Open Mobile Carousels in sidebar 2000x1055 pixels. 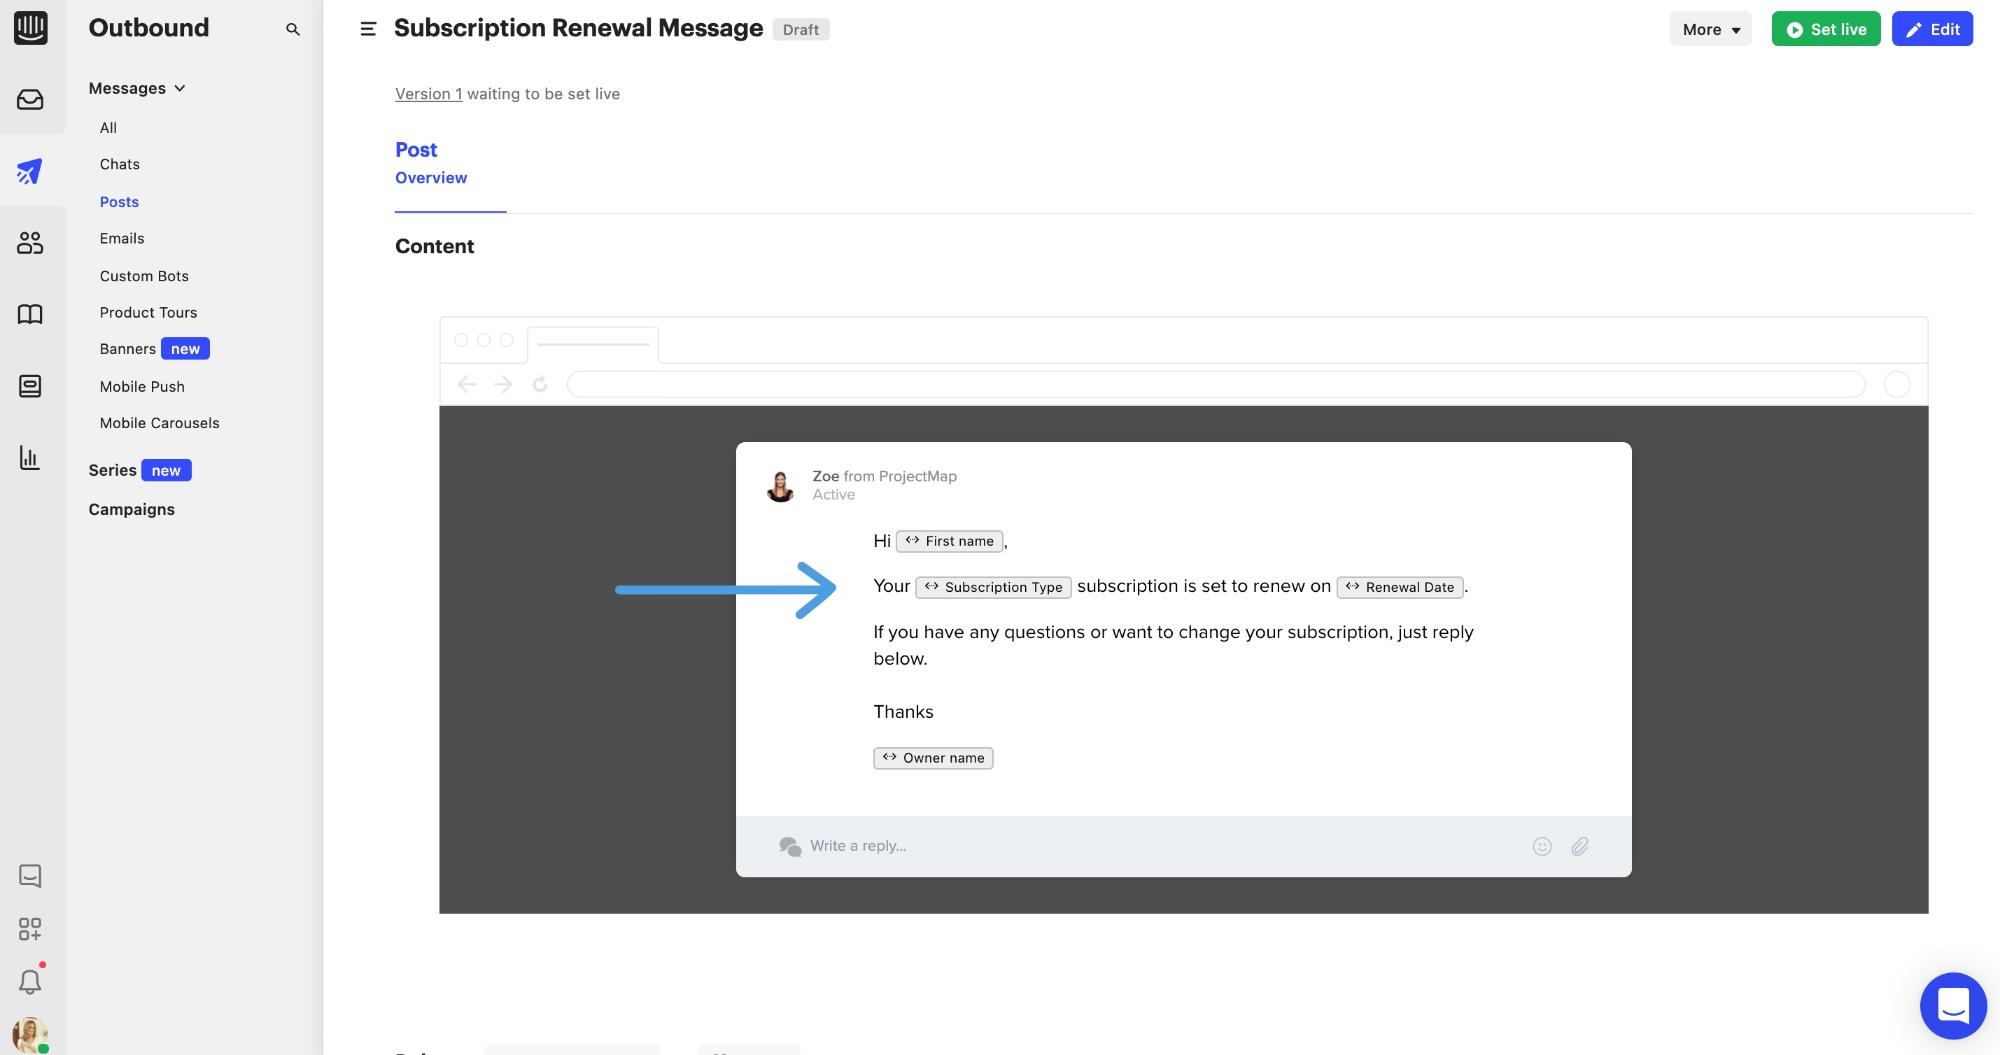pyautogui.click(x=159, y=423)
